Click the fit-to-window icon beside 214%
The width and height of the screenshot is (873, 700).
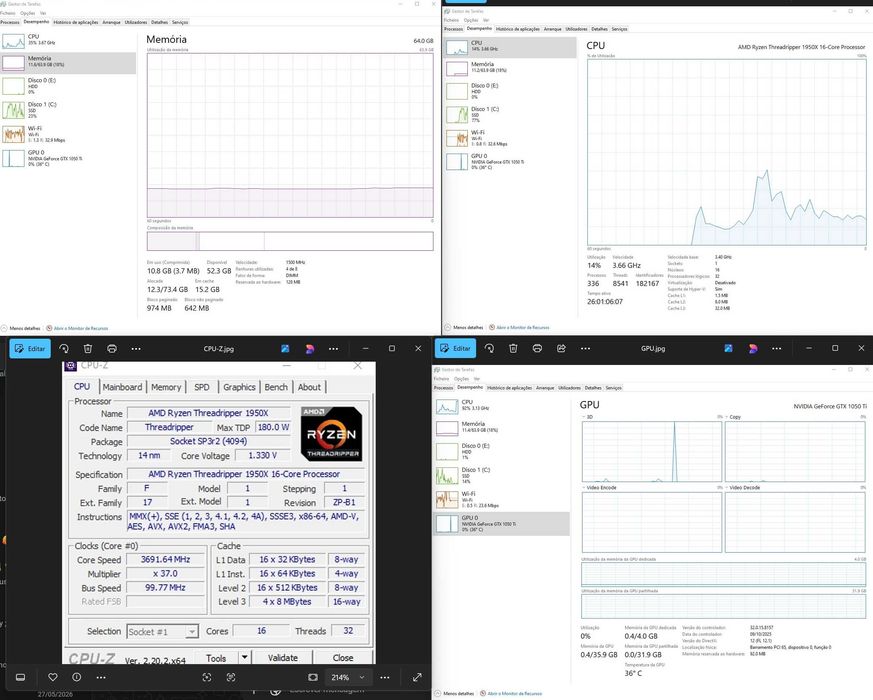coord(313,677)
